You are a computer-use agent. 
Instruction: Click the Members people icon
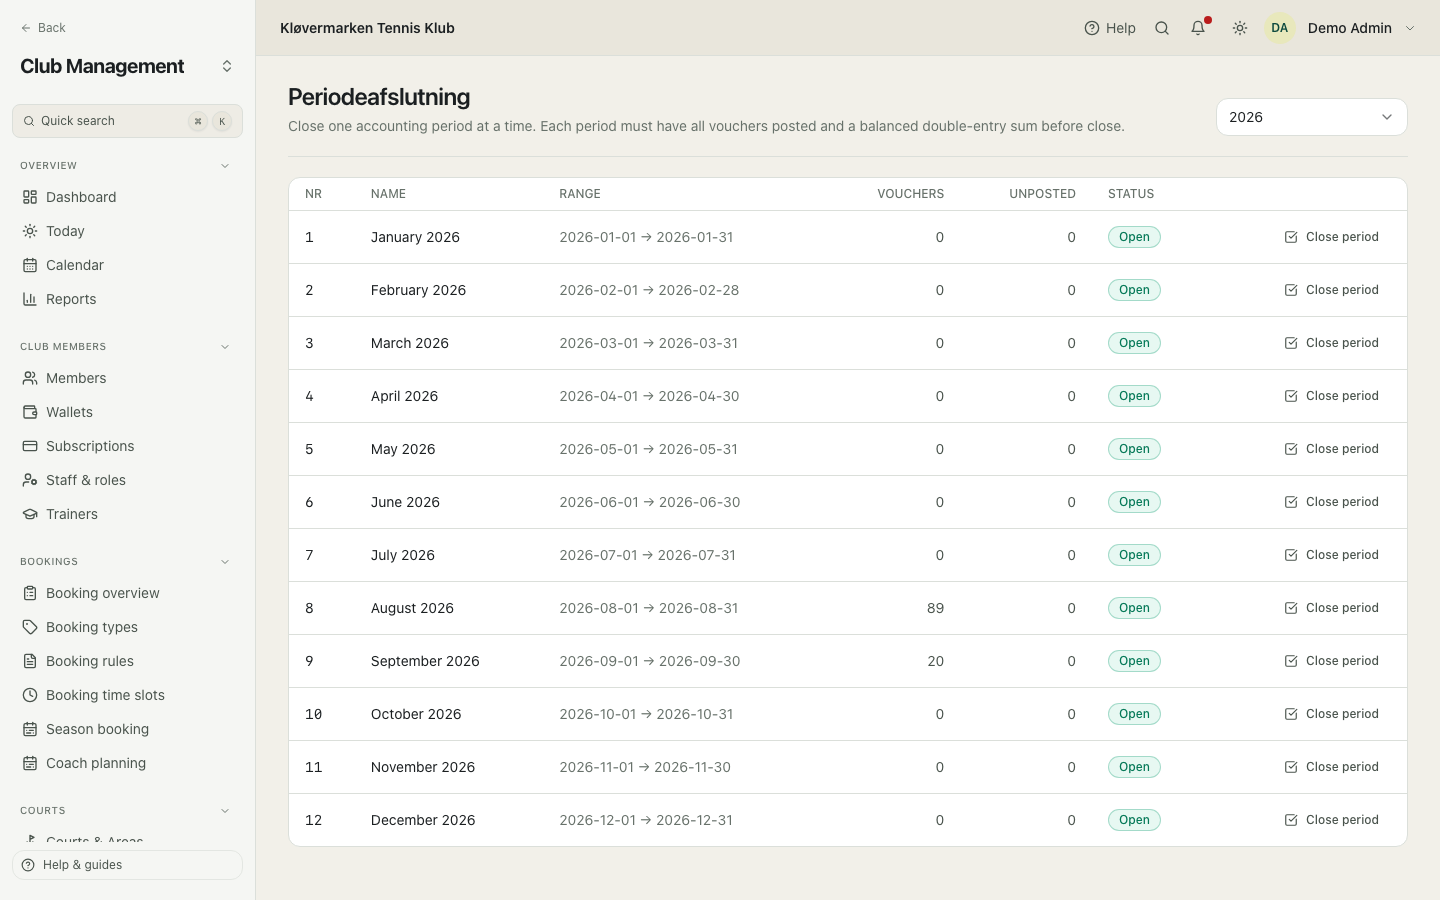click(30, 378)
